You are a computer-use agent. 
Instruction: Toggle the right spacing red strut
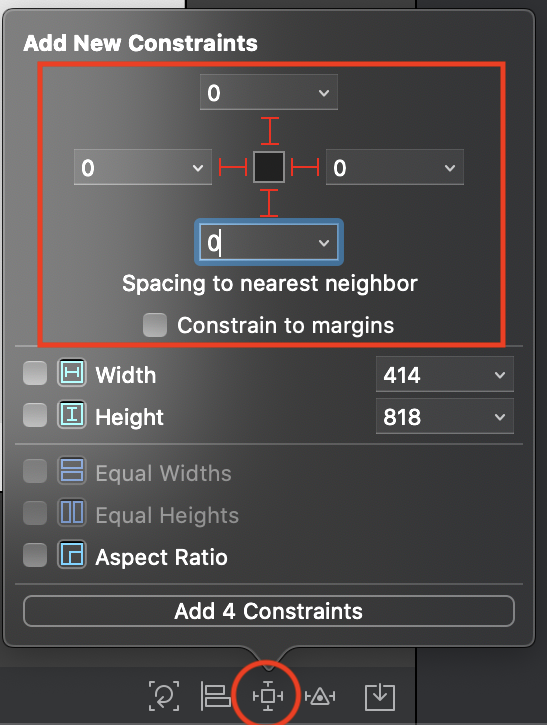[x=305, y=167]
